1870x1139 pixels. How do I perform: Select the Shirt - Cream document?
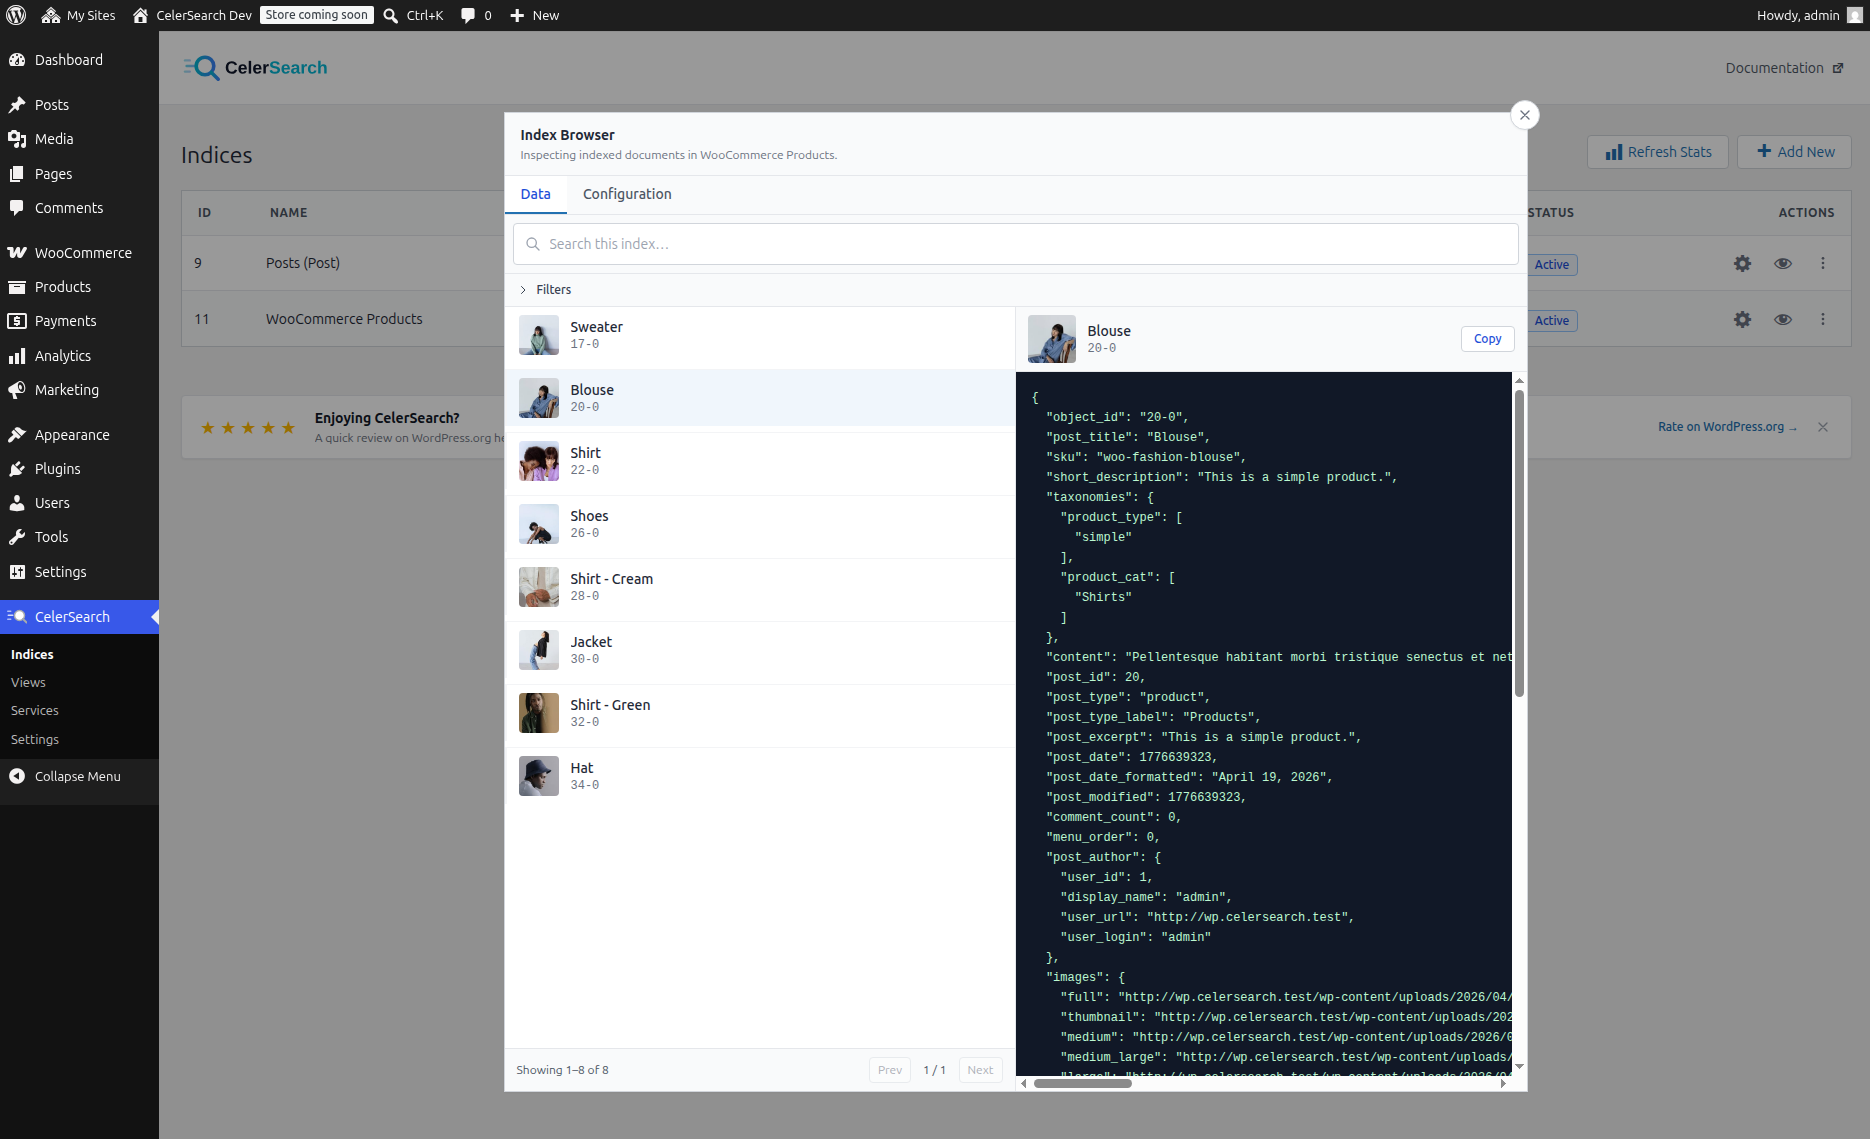[760, 588]
